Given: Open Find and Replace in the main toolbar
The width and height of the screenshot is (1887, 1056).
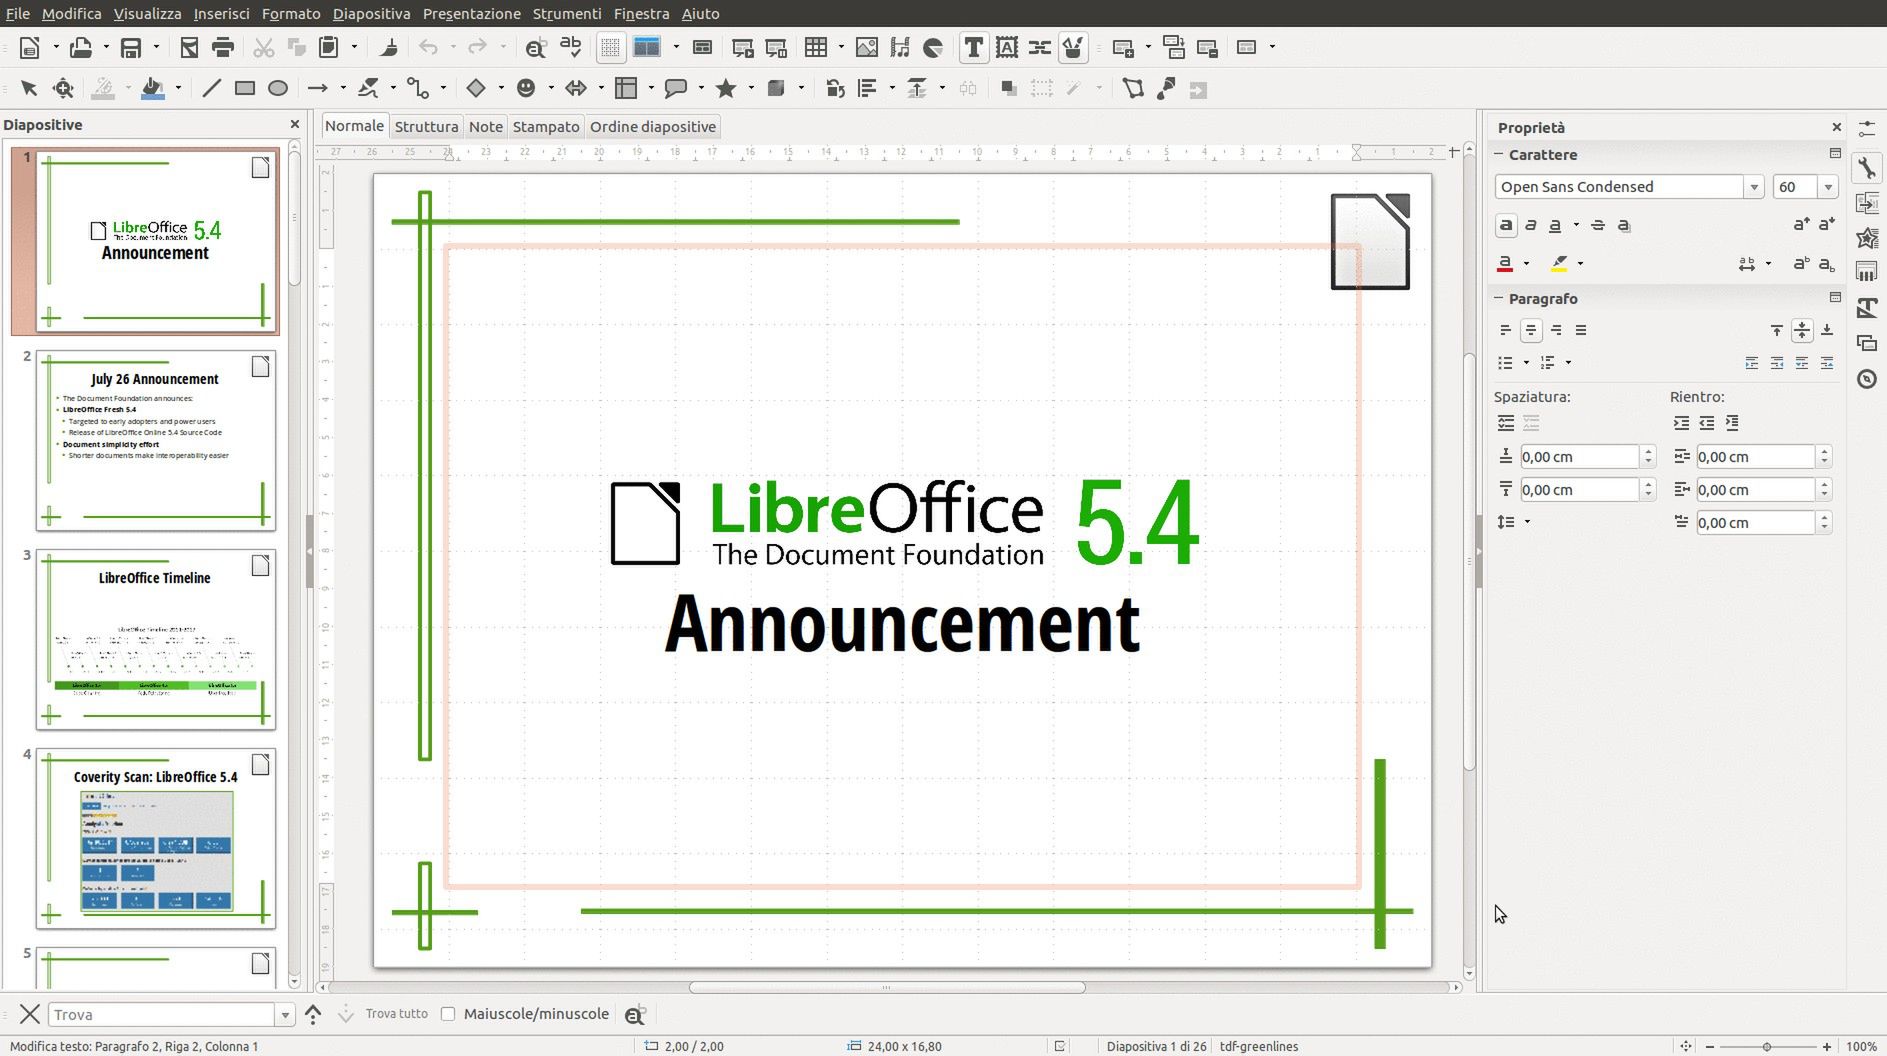Looking at the screenshot, I should click(536, 47).
